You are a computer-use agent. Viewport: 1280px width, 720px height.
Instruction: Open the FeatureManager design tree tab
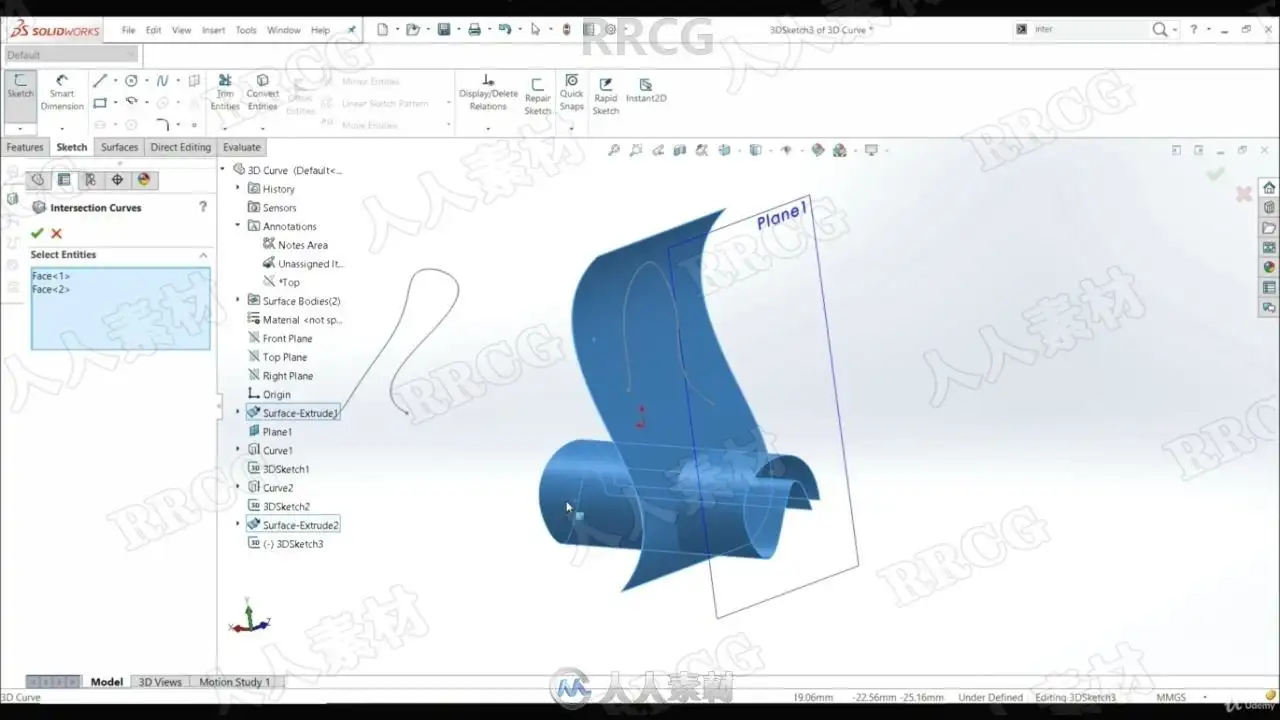(x=38, y=180)
